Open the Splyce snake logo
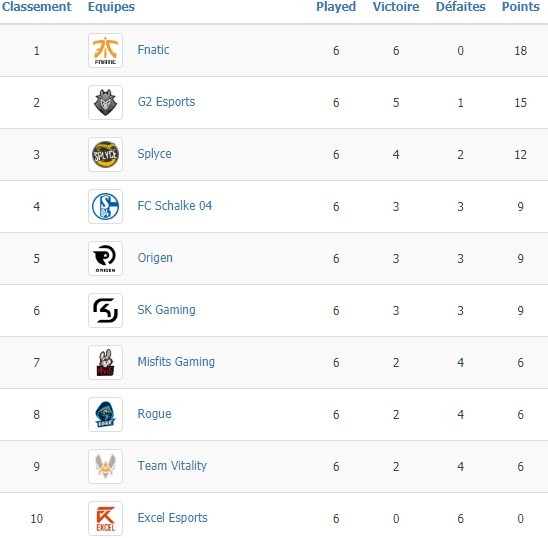Screen dimensions: 548x538 click(x=106, y=155)
